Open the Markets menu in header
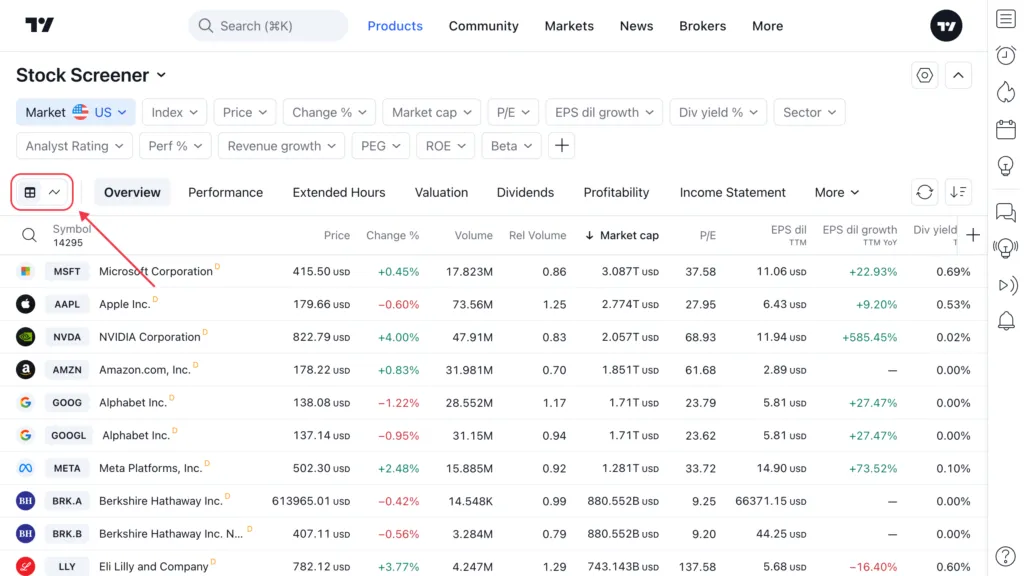Viewport: 1024px width, 576px height. coord(569,25)
